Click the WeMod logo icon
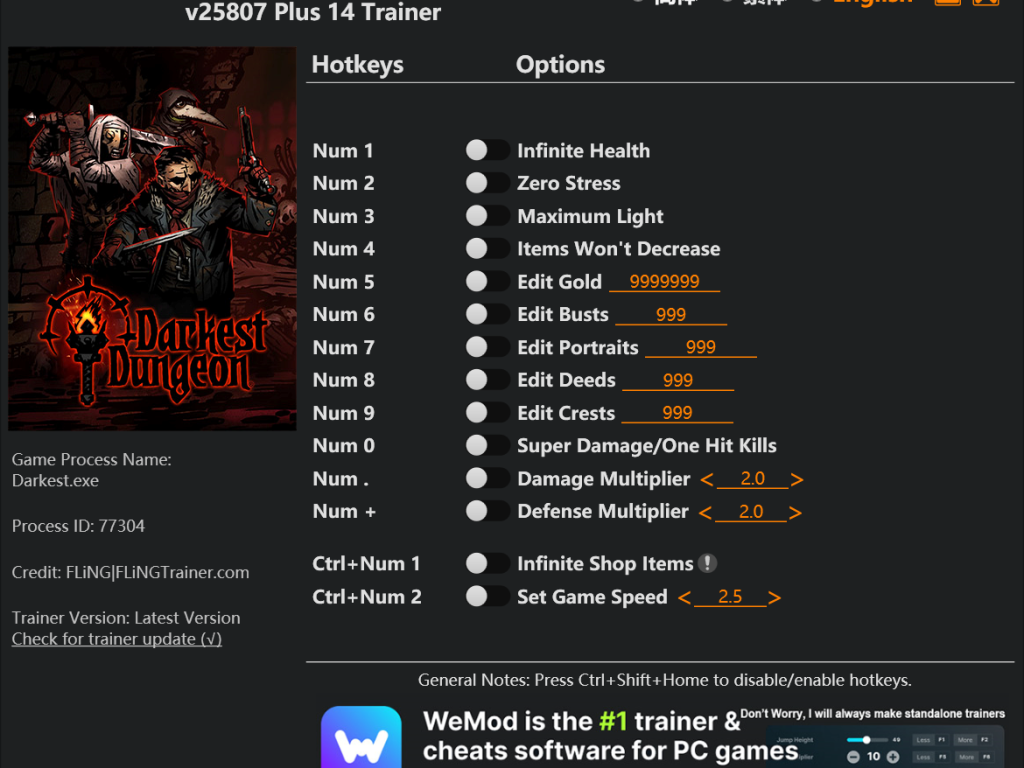The image size is (1024, 768). 361,737
